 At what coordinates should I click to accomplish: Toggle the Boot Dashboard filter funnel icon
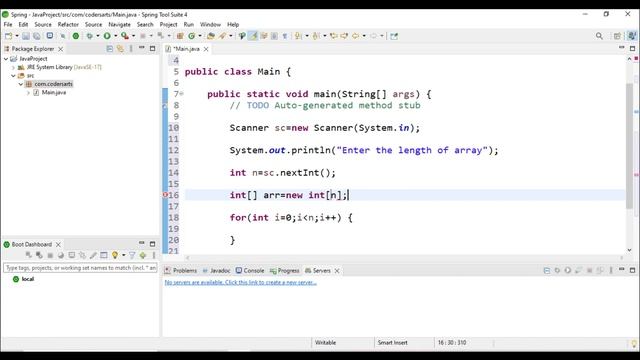[132, 255]
